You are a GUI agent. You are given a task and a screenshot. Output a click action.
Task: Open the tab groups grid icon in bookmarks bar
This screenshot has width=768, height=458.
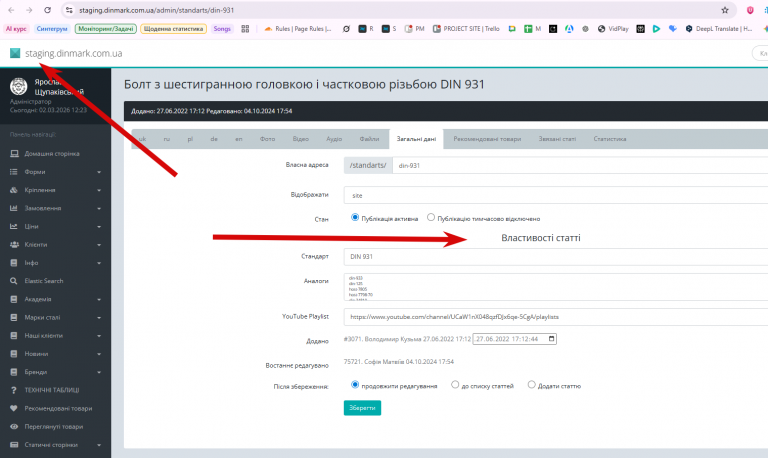pyautogui.click(x=245, y=29)
